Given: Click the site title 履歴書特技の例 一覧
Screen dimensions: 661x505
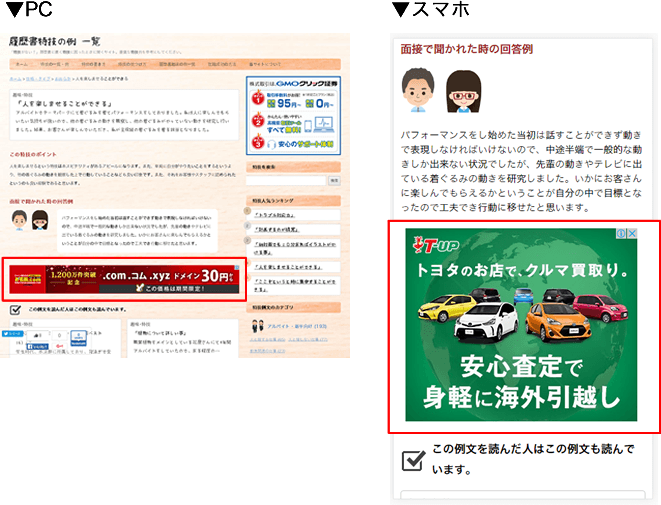Looking at the screenshot, I should tap(55, 41).
